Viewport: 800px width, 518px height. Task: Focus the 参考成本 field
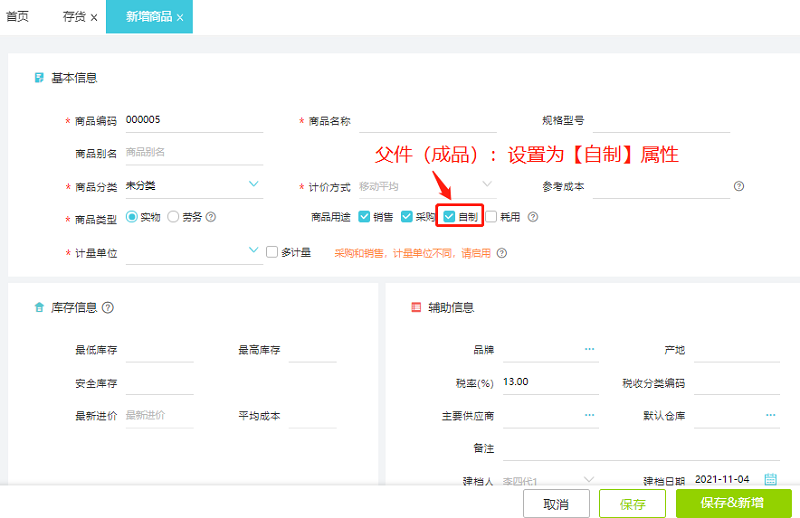pyautogui.click(x=661, y=187)
